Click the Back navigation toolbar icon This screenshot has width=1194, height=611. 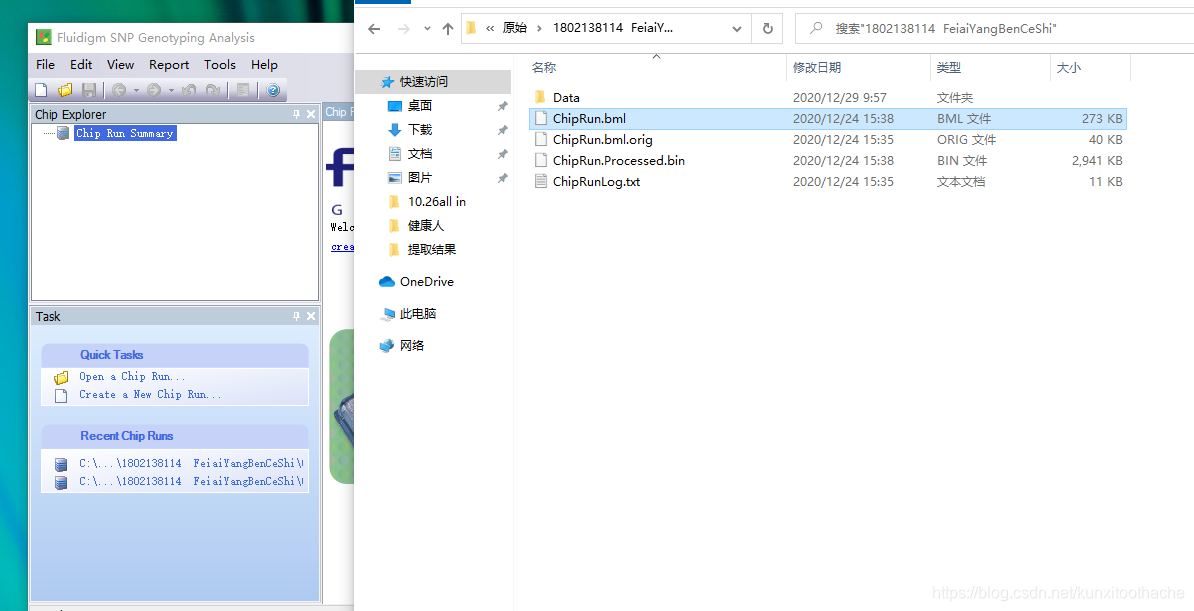(x=119, y=90)
